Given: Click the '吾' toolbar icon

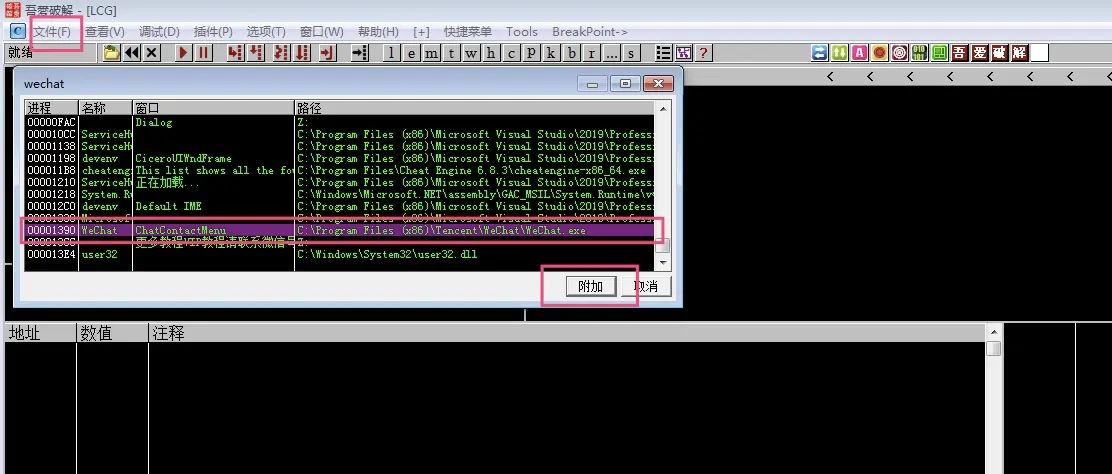Looking at the screenshot, I should click(x=960, y=53).
